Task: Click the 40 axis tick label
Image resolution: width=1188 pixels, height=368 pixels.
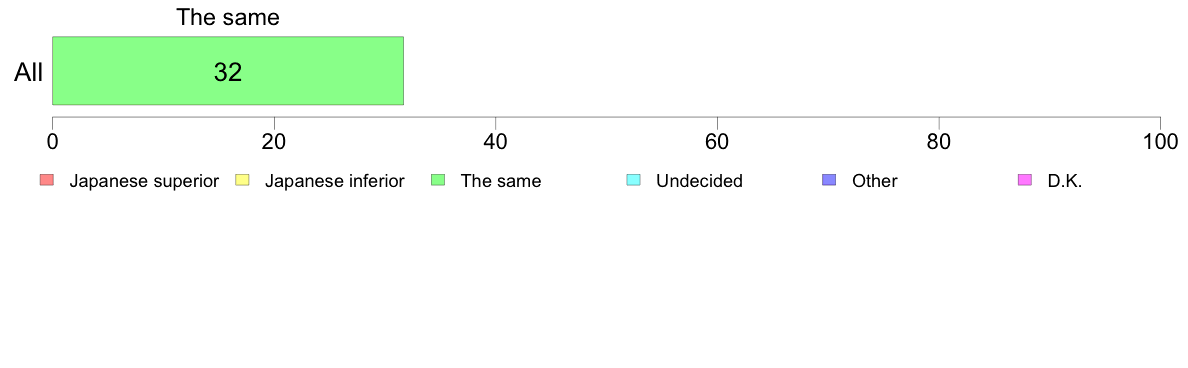Action: pos(496,142)
